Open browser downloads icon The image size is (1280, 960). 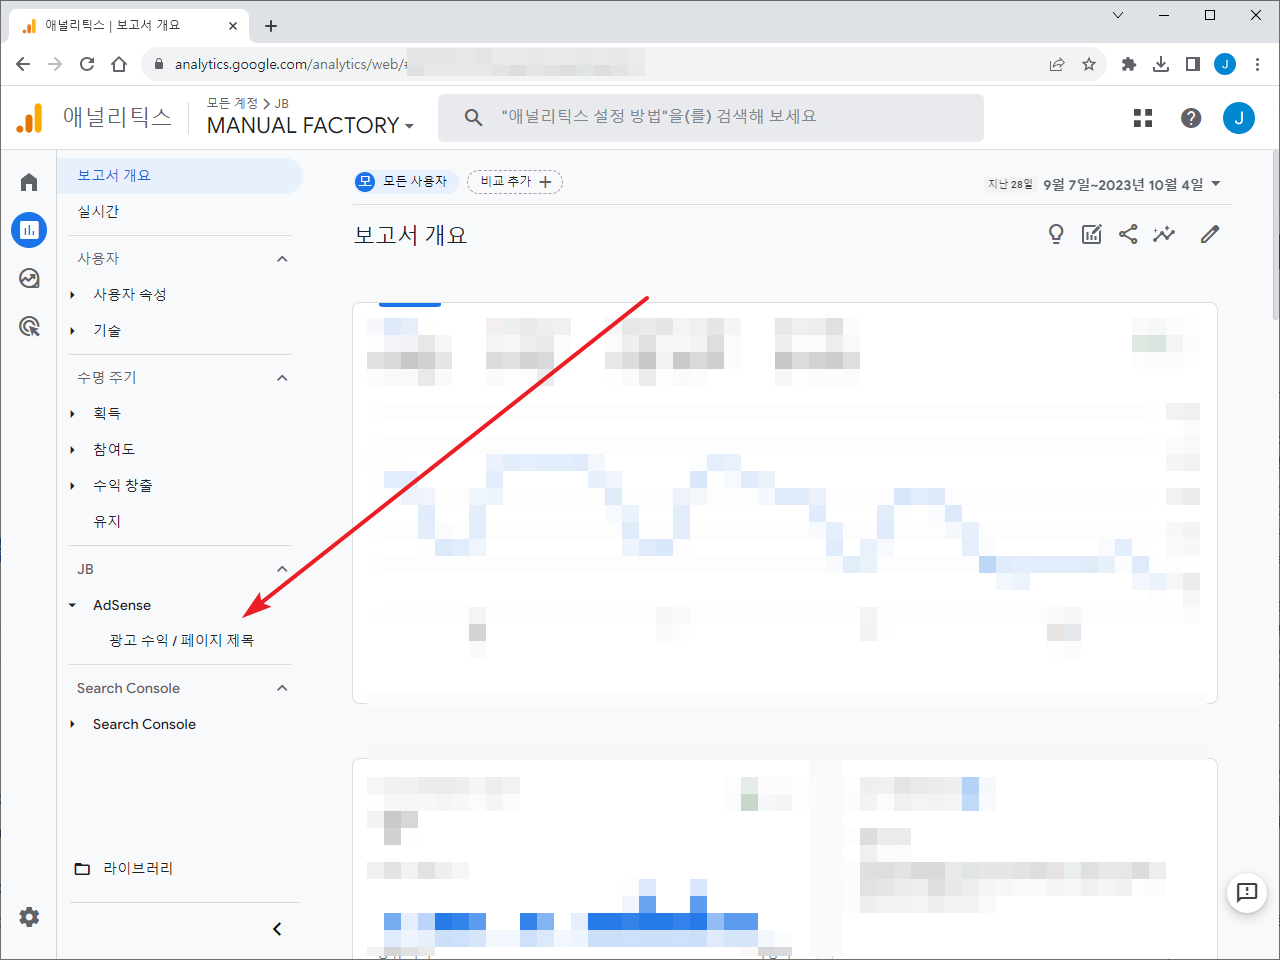coord(1161,64)
